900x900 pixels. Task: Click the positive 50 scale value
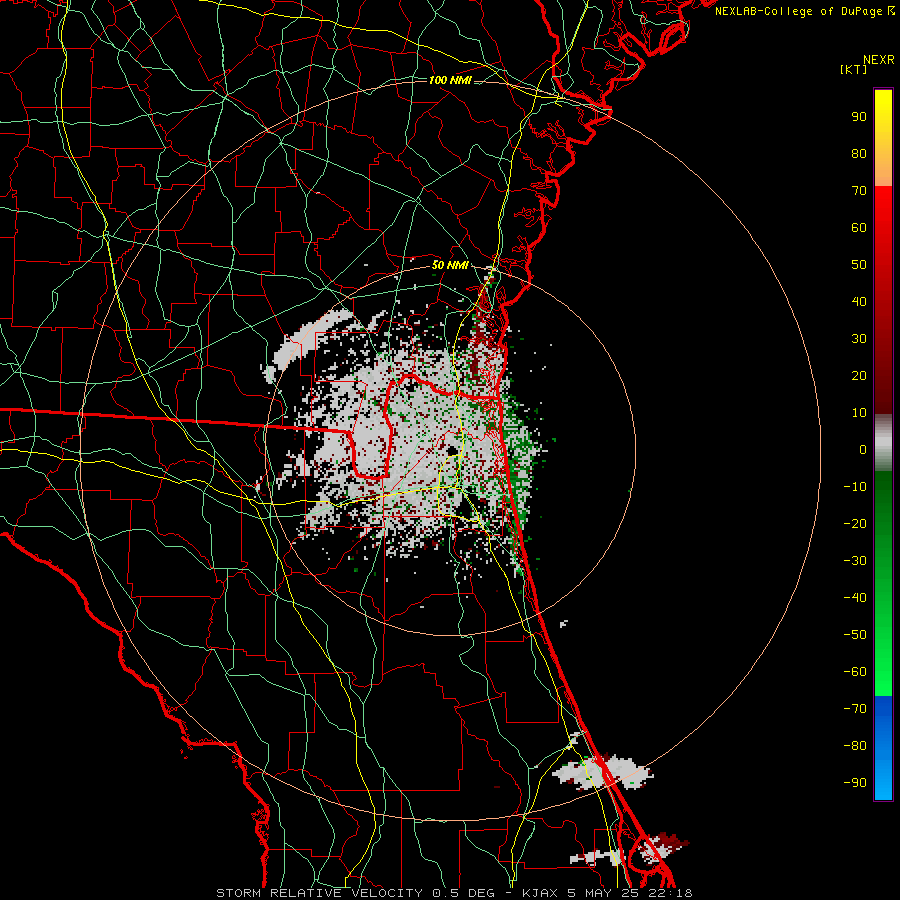pyautogui.click(x=859, y=265)
